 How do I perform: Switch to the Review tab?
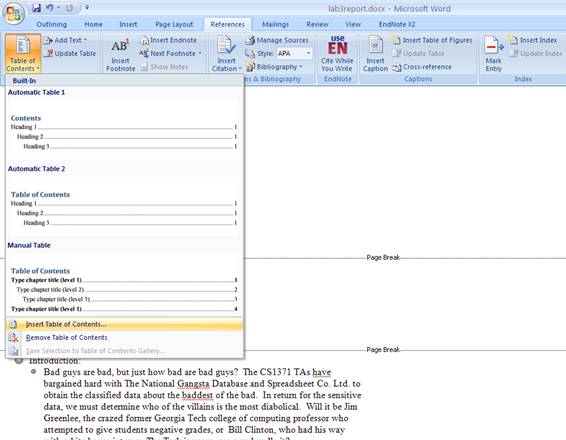(x=317, y=25)
